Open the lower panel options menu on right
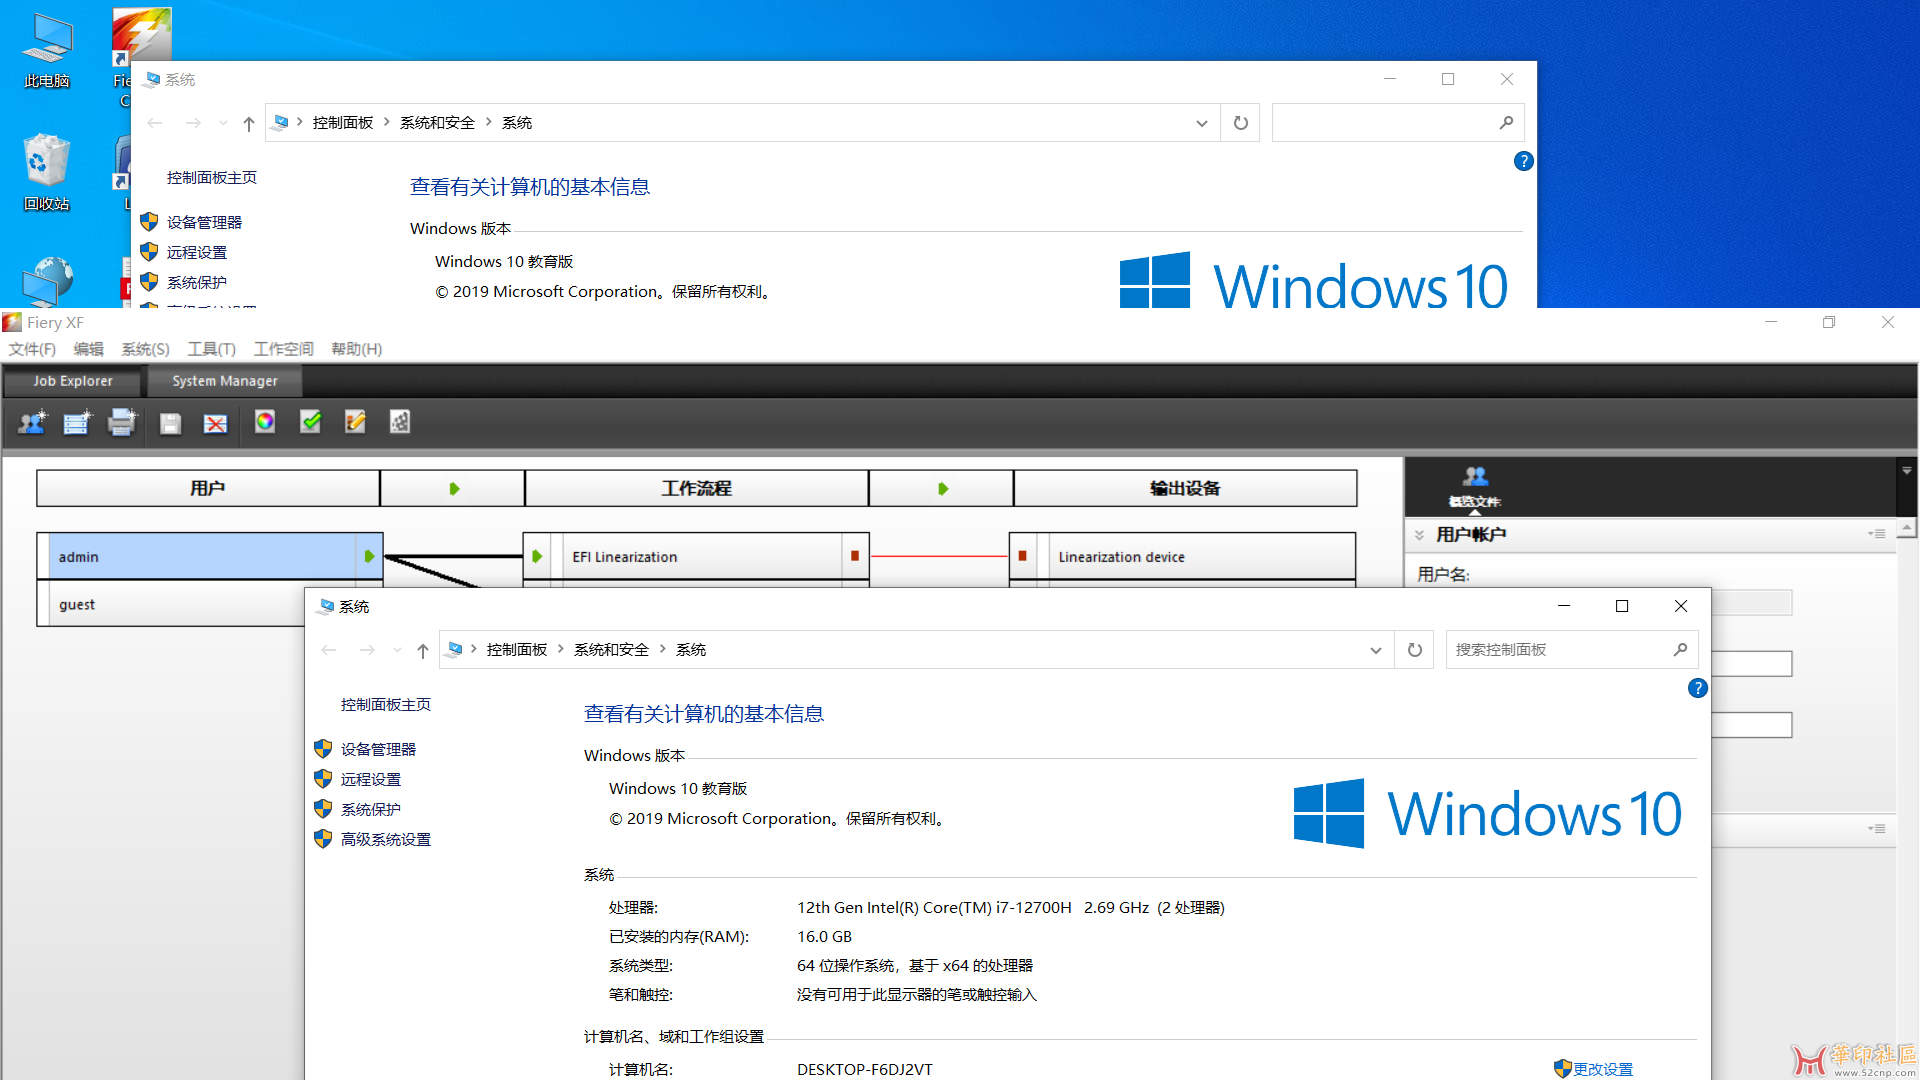Image resolution: width=1920 pixels, height=1080 pixels. (x=1877, y=829)
